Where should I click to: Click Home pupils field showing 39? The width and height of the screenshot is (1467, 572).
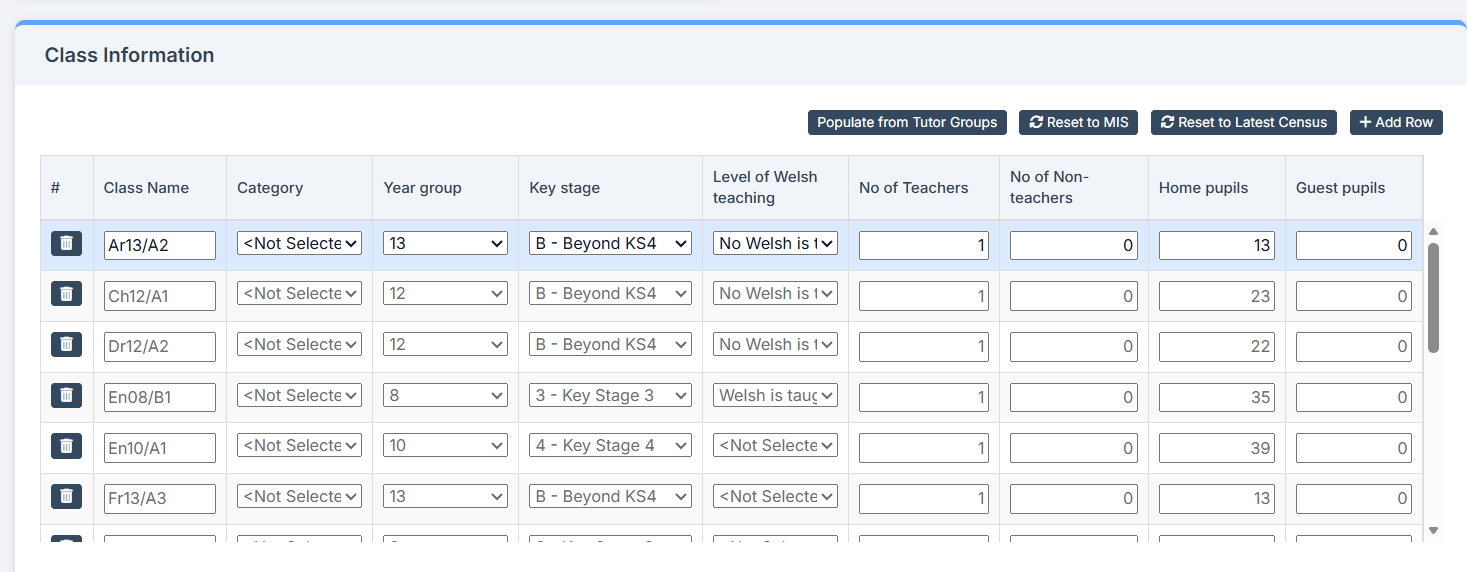[1216, 448]
